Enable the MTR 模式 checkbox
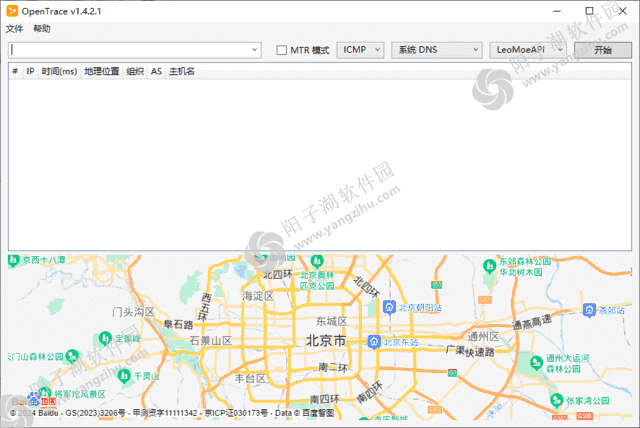This screenshot has width=640, height=428. pyautogui.click(x=281, y=50)
